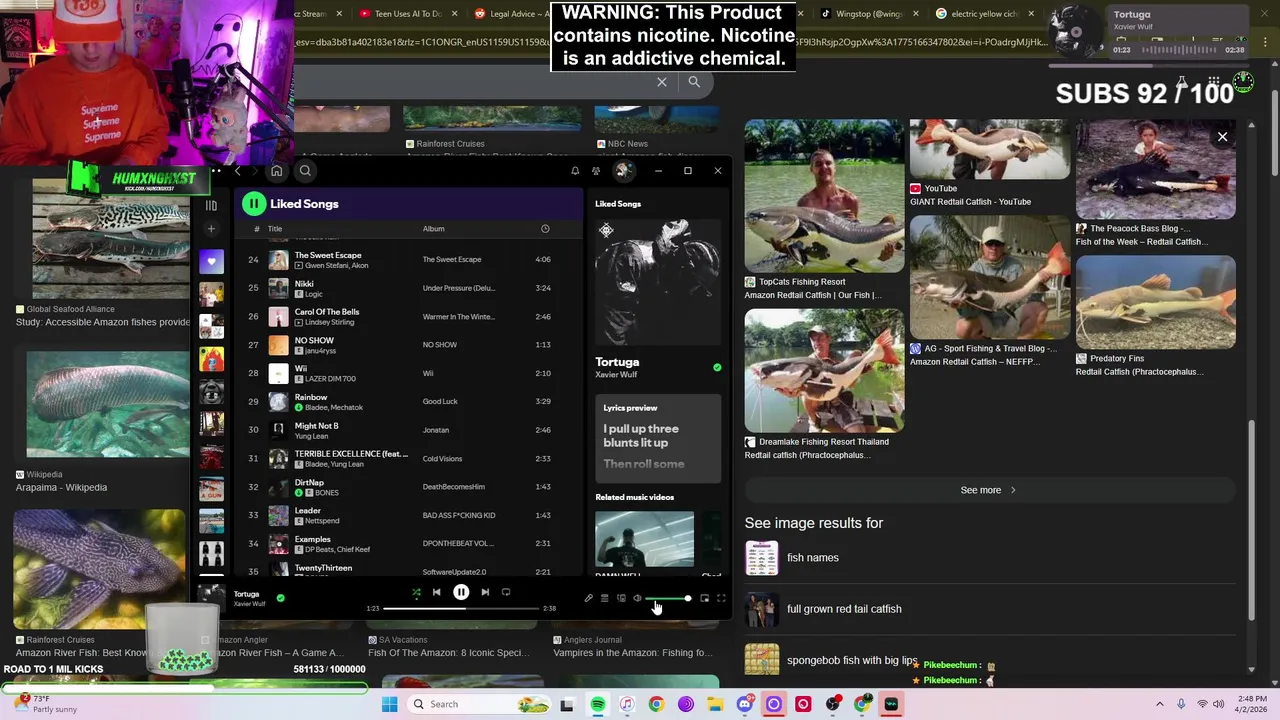Open GIANT Redtail Catfish YouTube result
This screenshot has height=720, width=1280.
(x=990, y=163)
